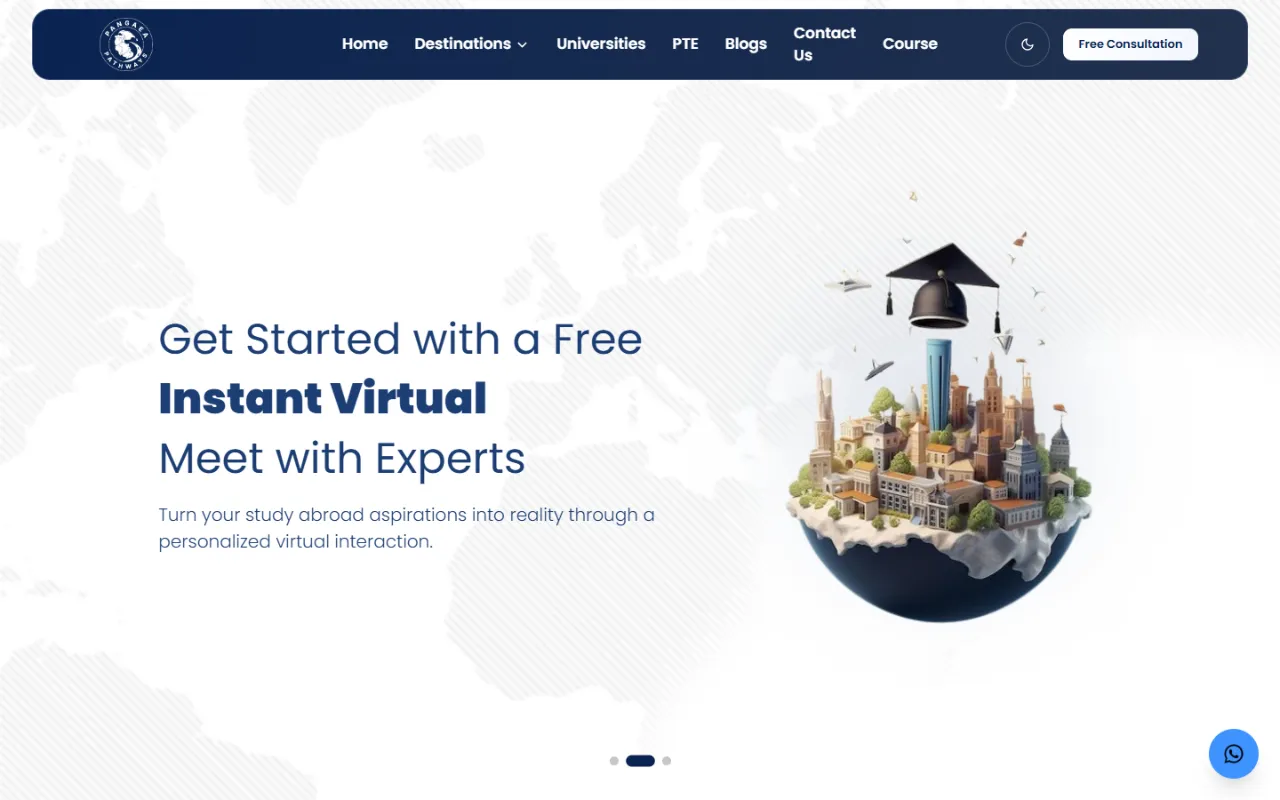Select the first carousel slide dot
1280x800 pixels.
(614, 761)
